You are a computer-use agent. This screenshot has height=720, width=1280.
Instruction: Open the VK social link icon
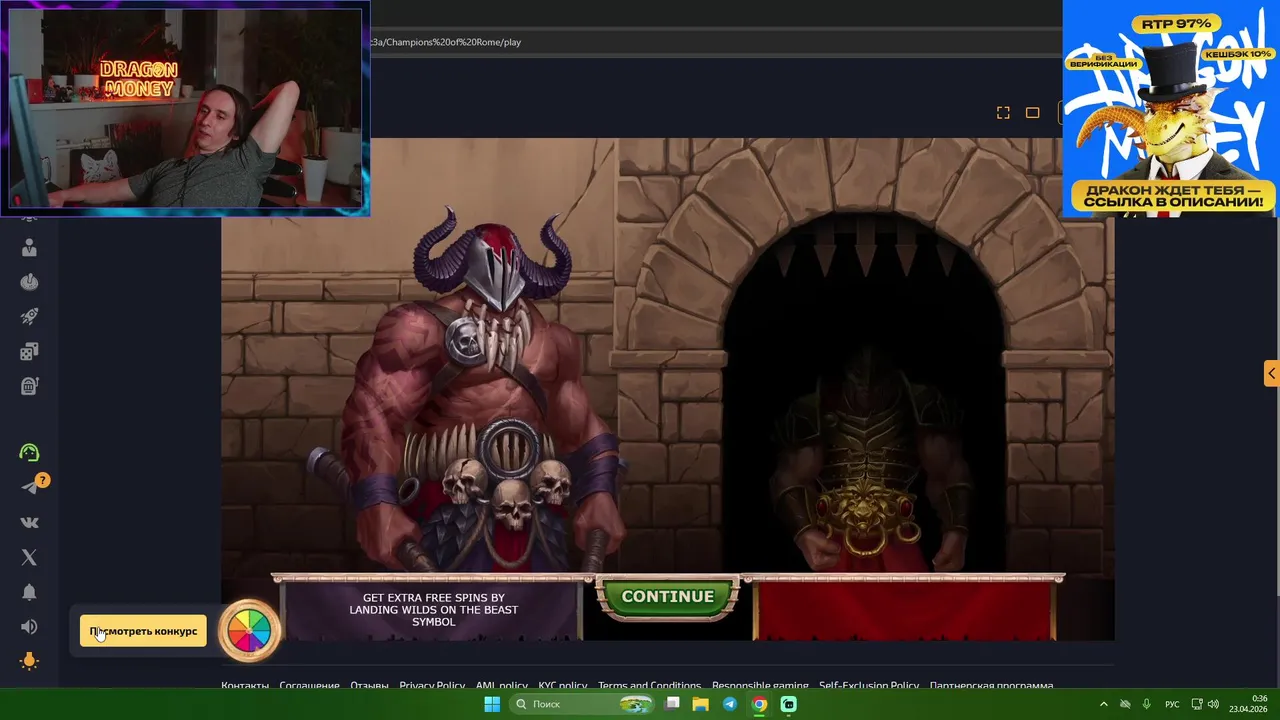coord(29,522)
